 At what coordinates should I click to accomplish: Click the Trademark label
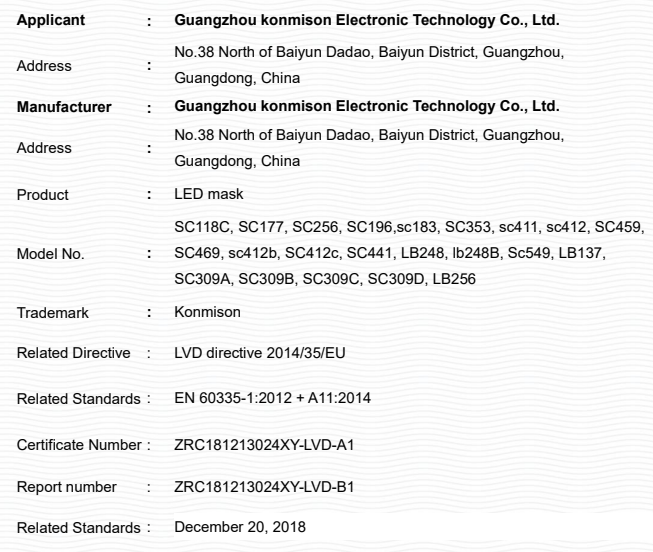coord(52,313)
